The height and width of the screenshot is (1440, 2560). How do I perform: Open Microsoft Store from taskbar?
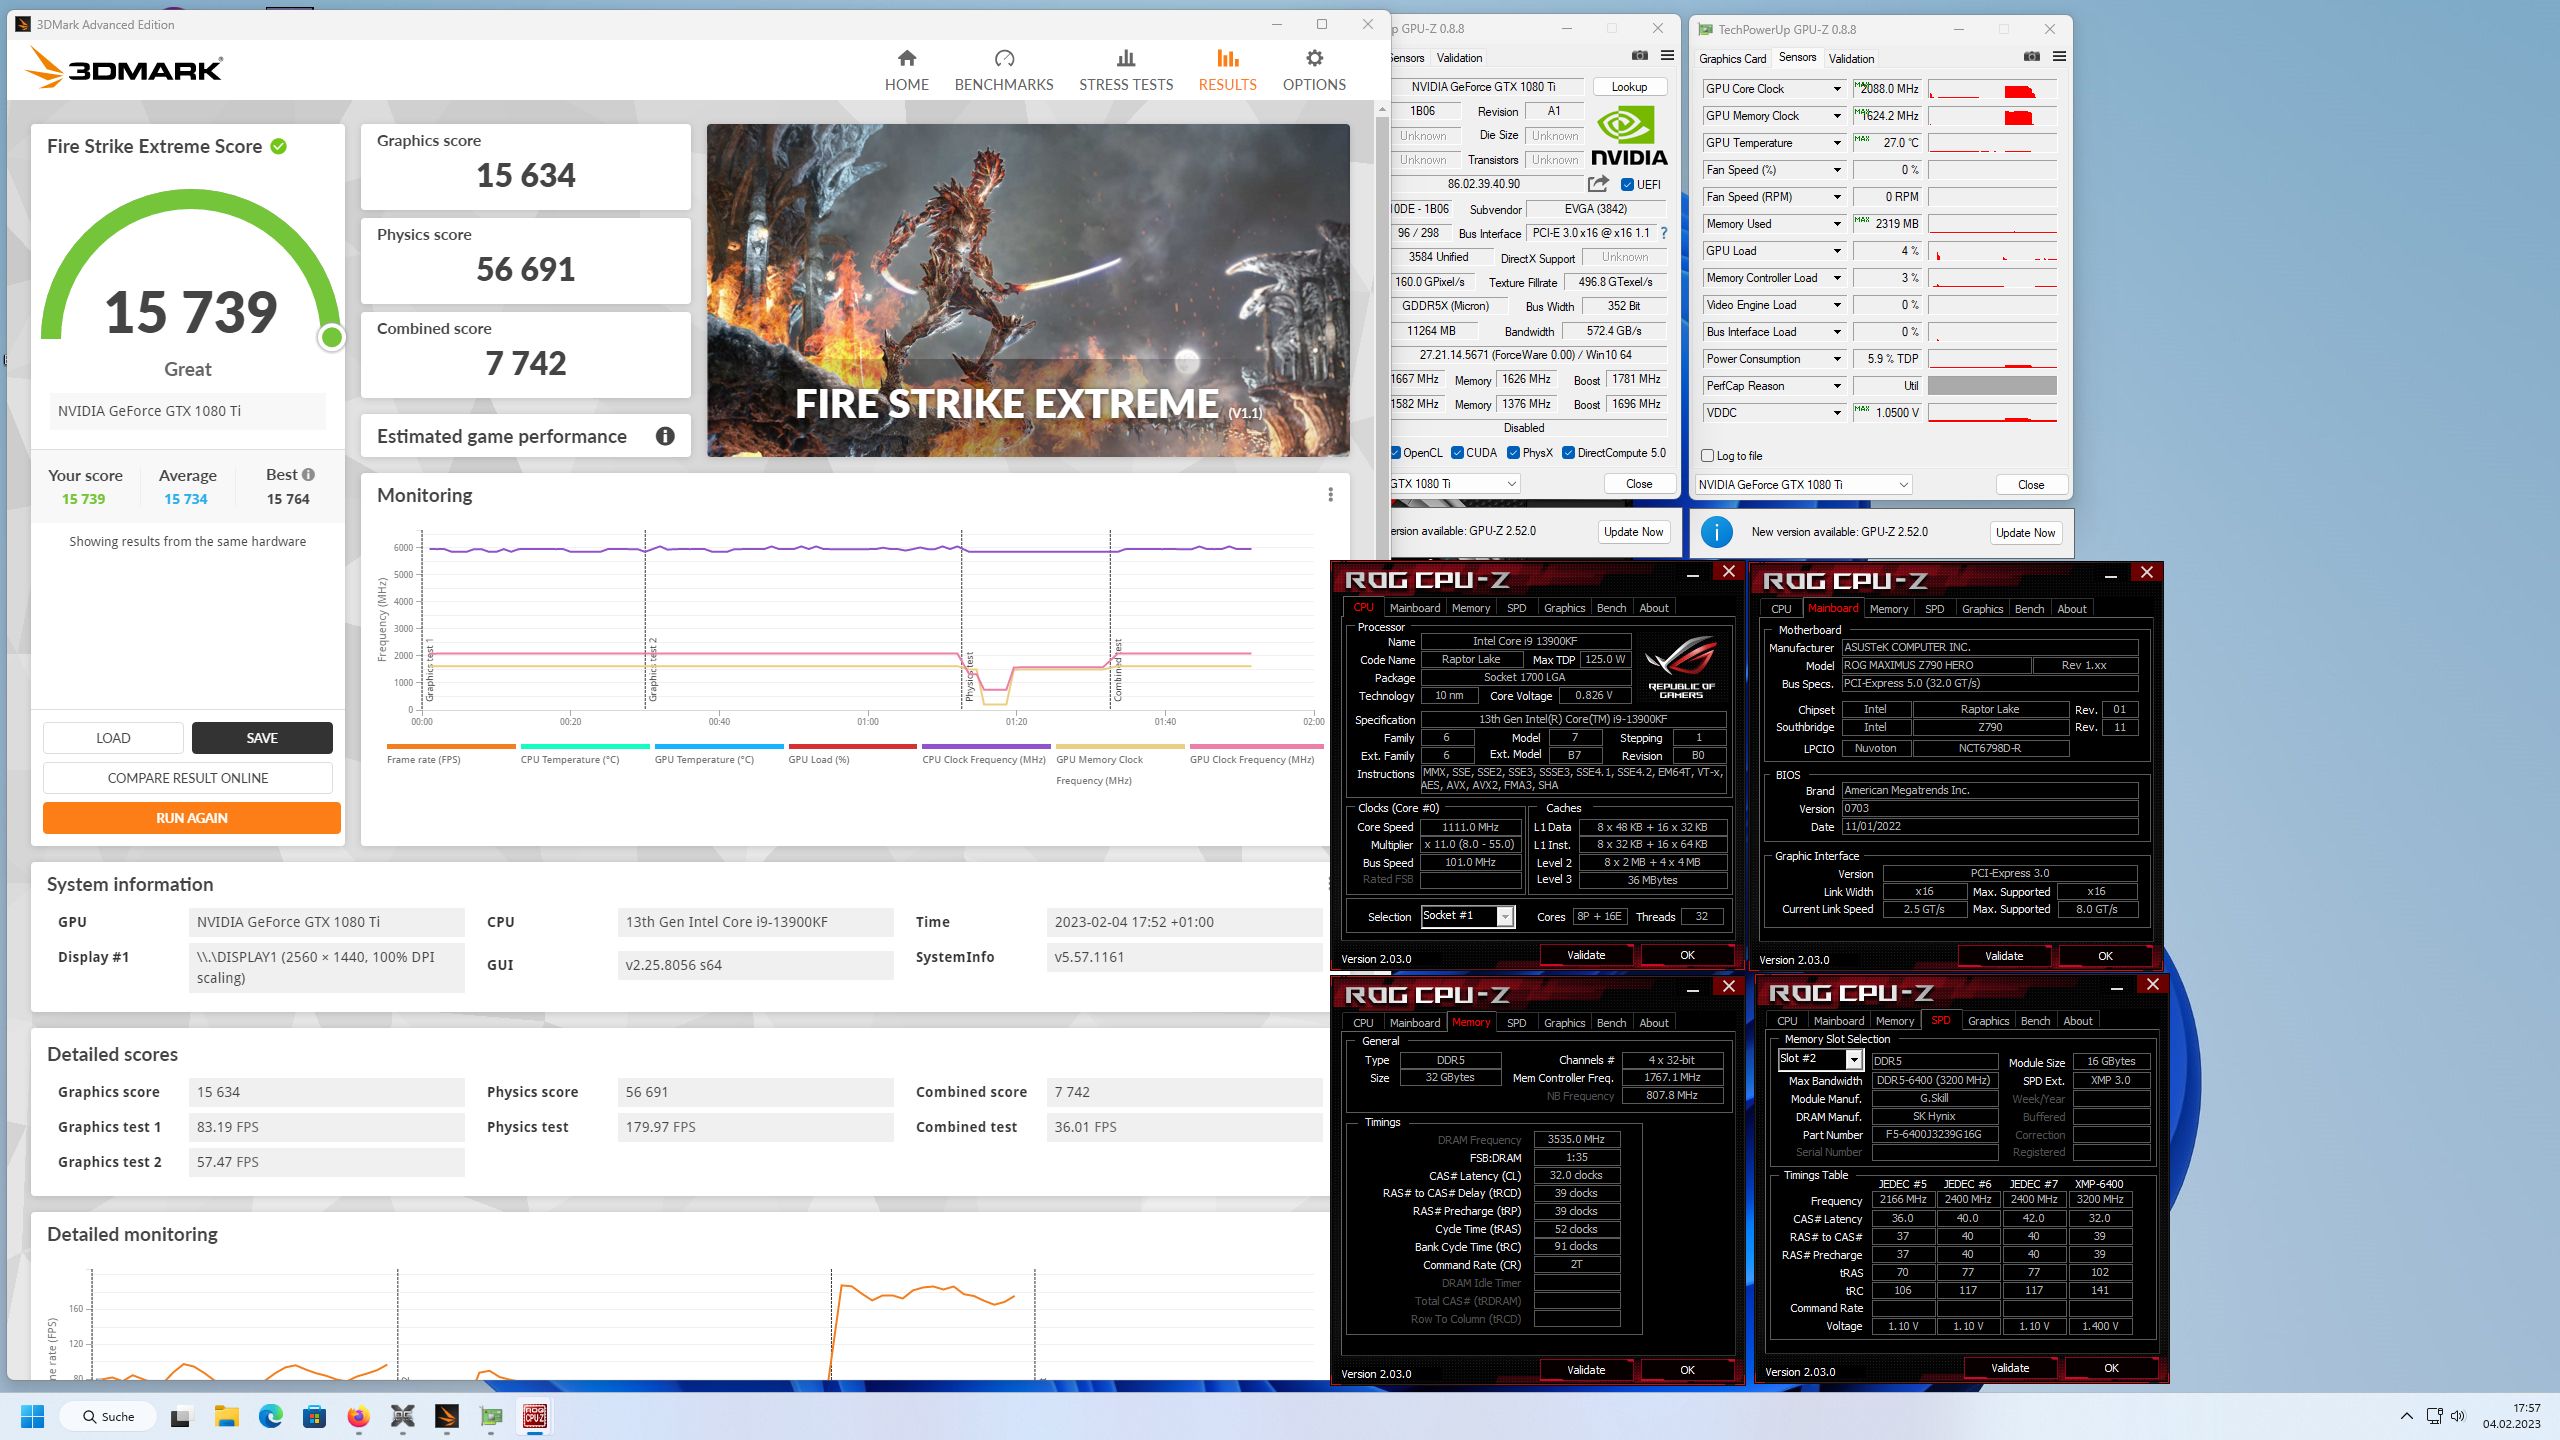[314, 1416]
